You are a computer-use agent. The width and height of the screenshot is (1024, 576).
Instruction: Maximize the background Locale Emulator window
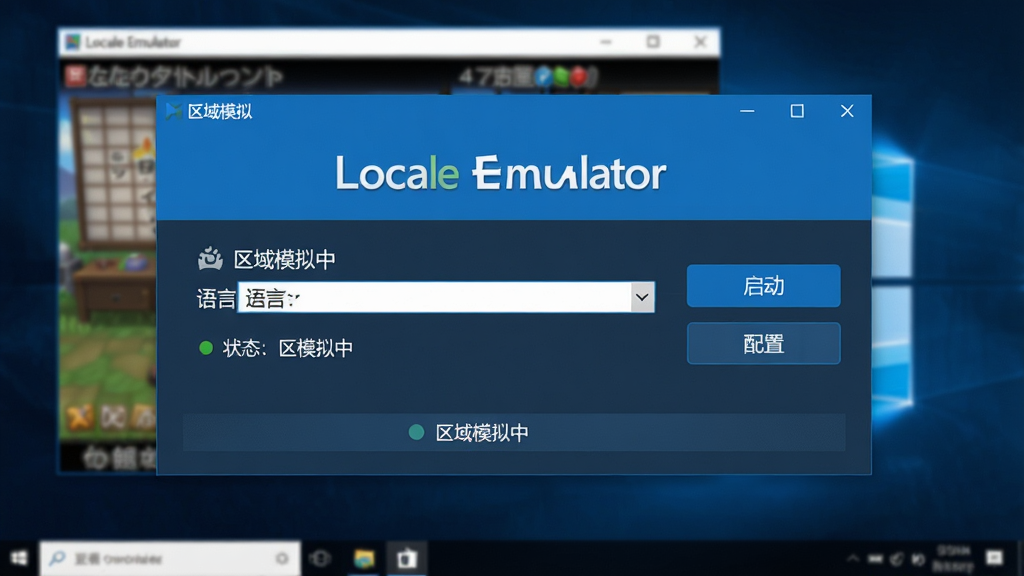(x=653, y=42)
